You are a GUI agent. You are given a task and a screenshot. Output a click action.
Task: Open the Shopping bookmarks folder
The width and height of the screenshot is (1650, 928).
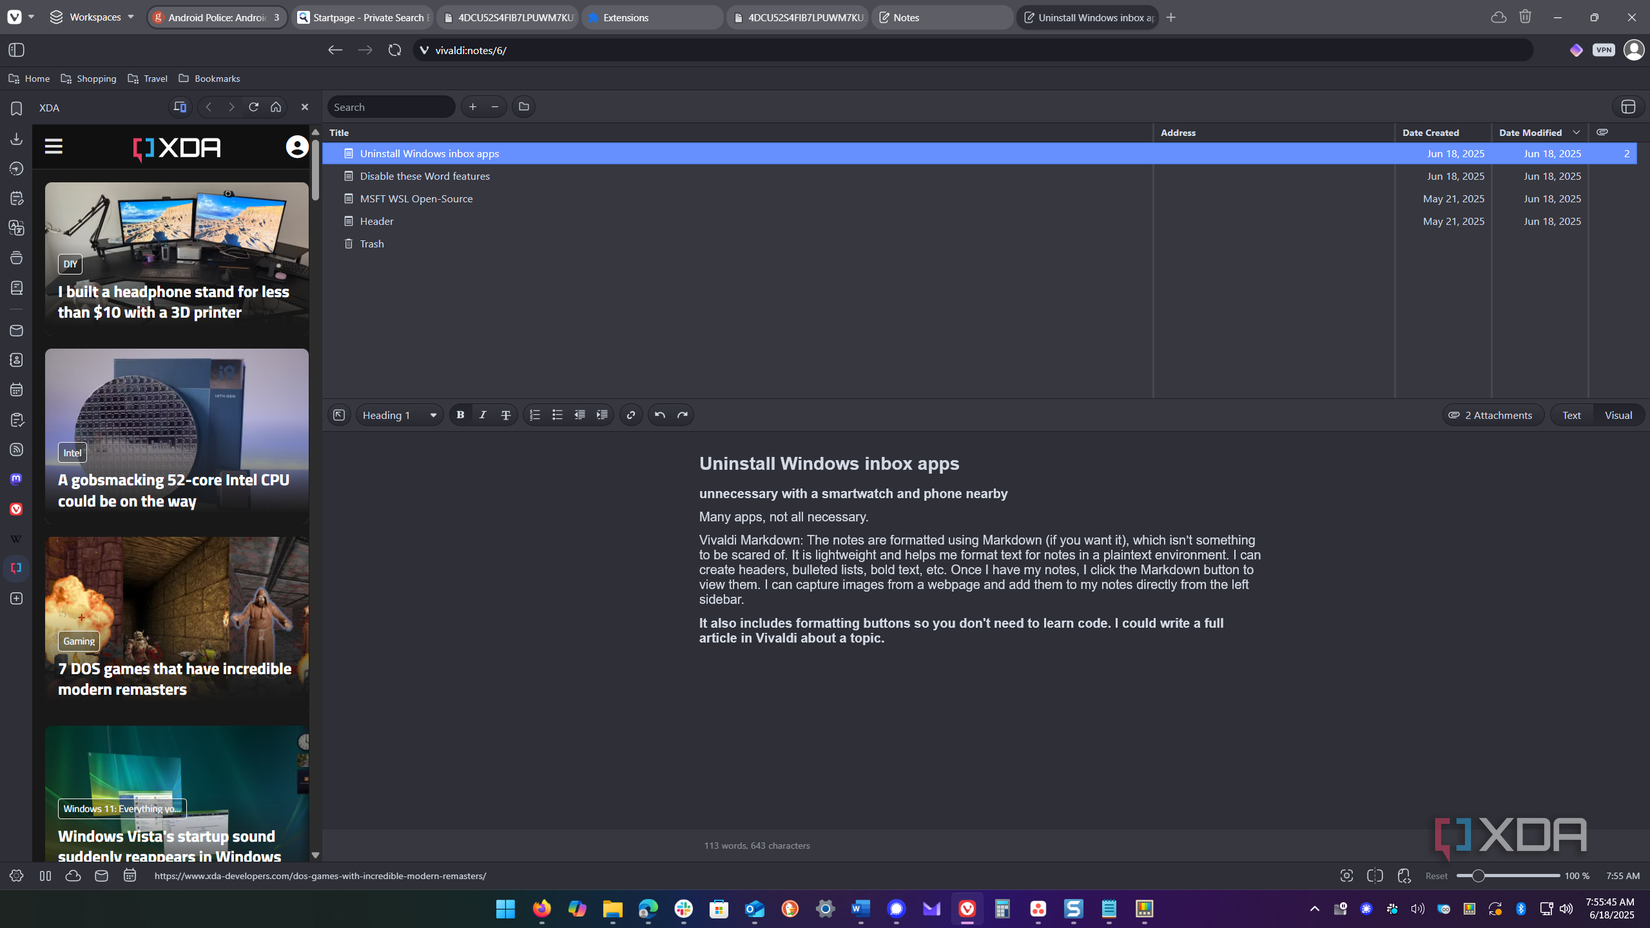coord(88,78)
